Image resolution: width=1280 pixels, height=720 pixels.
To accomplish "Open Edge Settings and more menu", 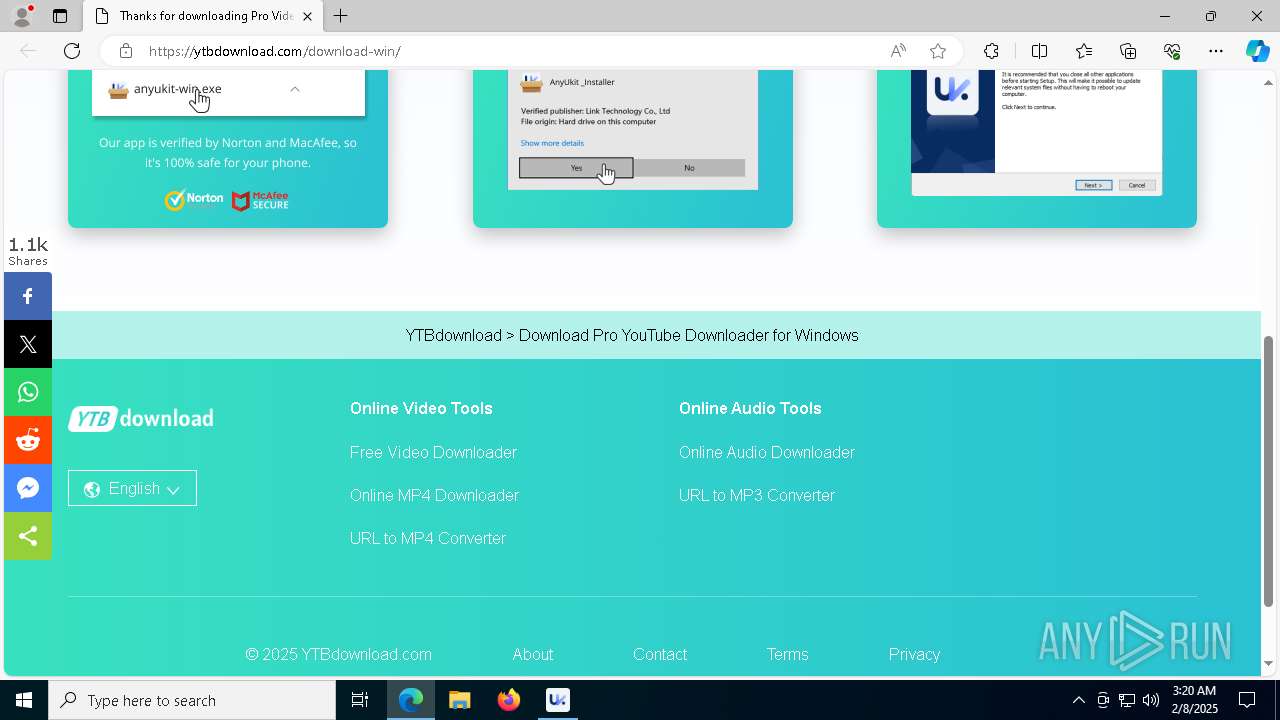I will point(1216,51).
